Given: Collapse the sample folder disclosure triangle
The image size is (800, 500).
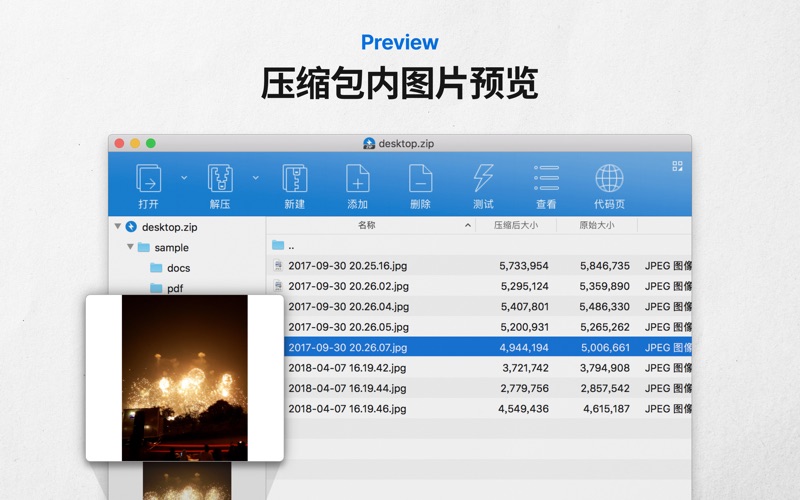Looking at the screenshot, I should pos(130,246).
